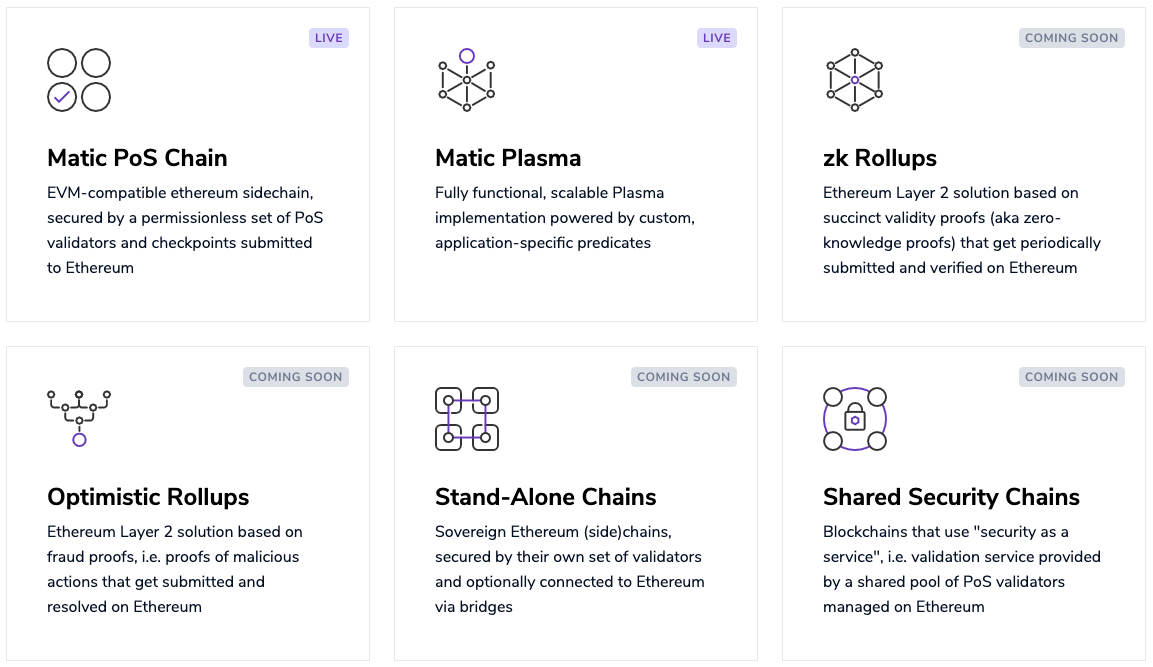Click the Matic Plasma network icon
This screenshot has width=1153, height=667.
pyautogui.click(x=467, y=79)
